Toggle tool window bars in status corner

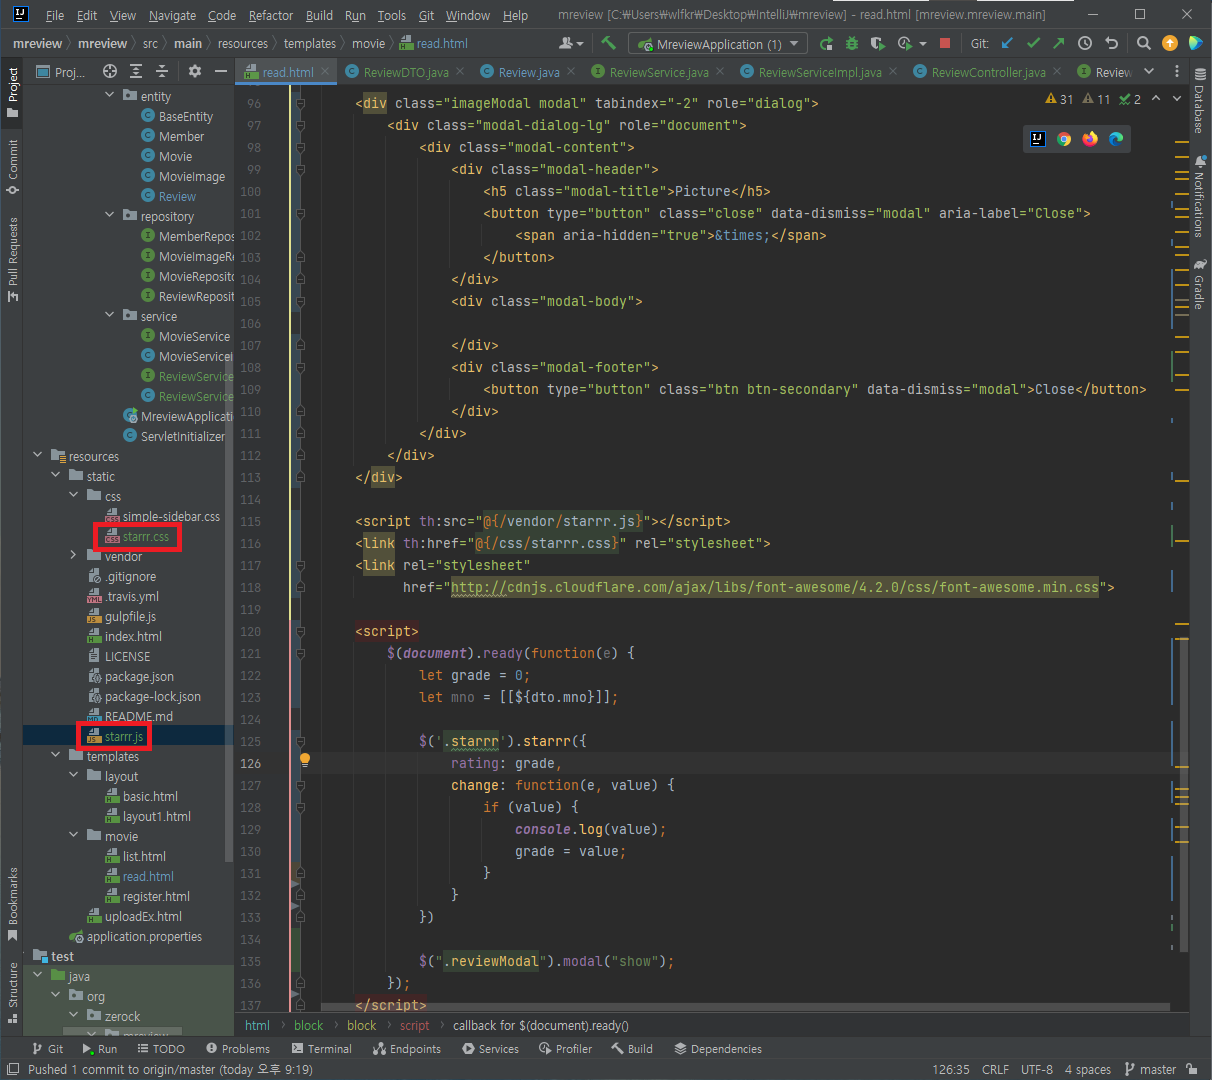13,1069
